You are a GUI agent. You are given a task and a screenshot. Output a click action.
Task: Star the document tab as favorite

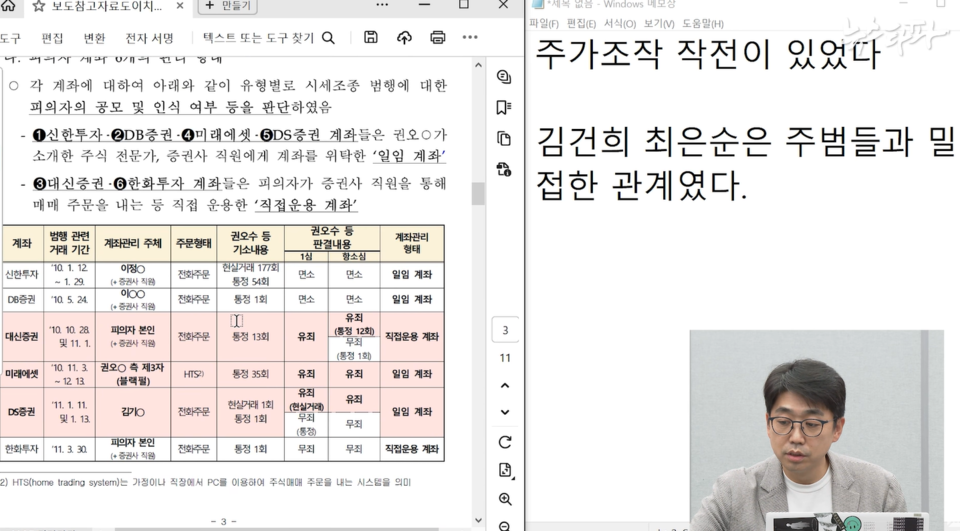pos(38,6)
